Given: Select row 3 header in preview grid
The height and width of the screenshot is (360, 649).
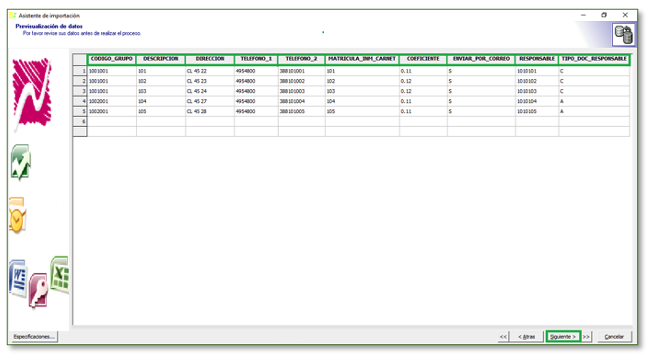Looking at the screenshot, I should (80, 91).
